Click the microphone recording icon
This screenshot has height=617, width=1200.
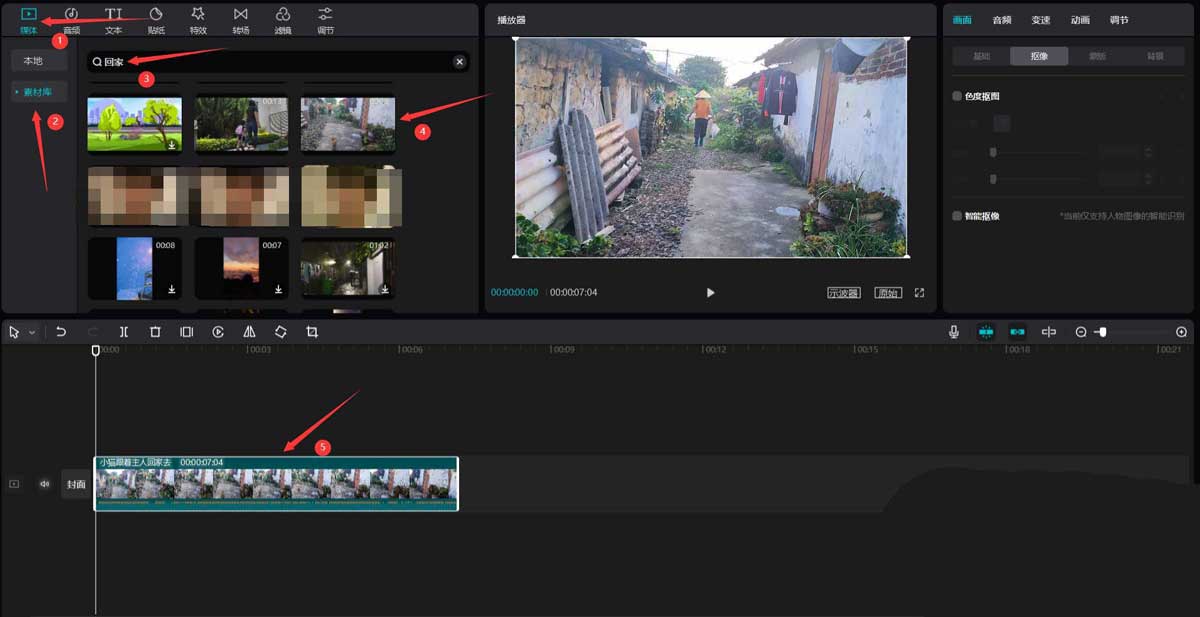tap(954, 331)
